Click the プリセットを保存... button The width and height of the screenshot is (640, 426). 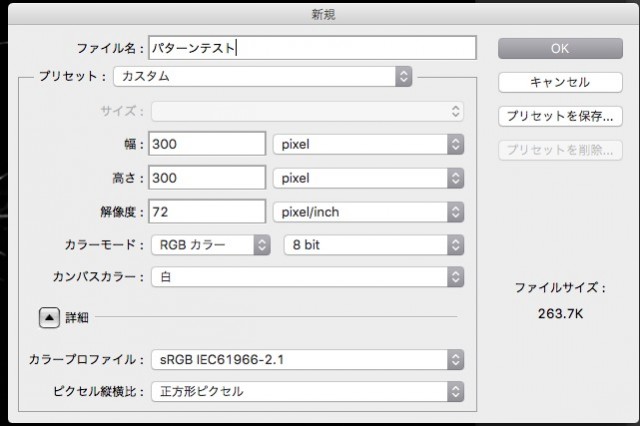point(560,116)
